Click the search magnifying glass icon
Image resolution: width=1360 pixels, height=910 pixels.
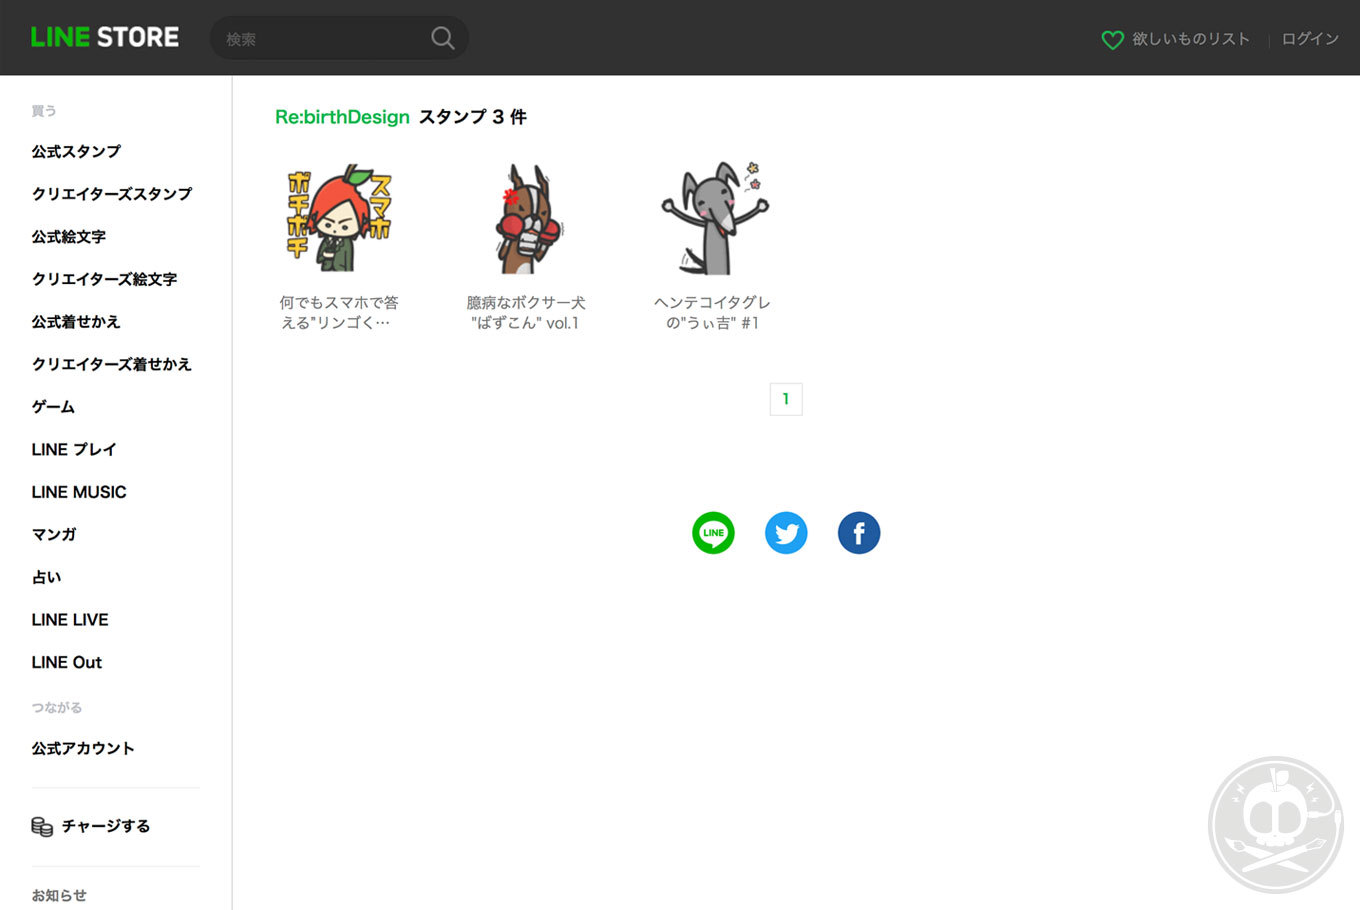pos(442,38)
